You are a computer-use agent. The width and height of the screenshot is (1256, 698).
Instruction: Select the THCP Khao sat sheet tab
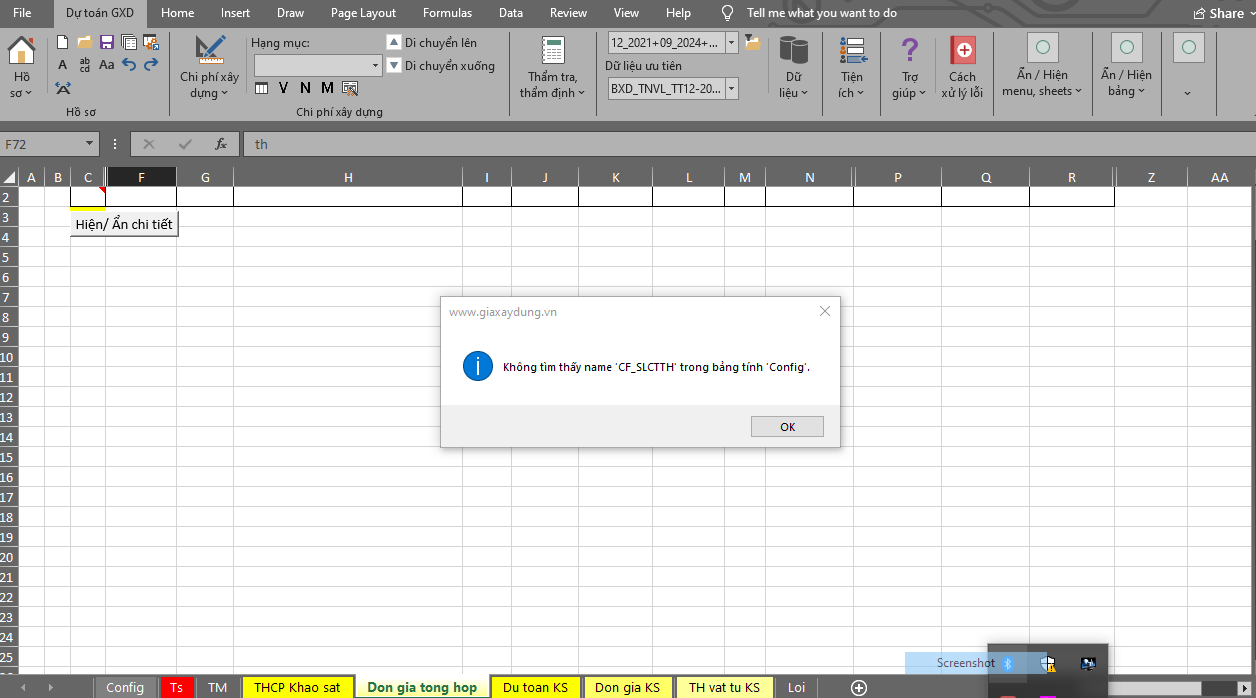(x=297, y=687)
